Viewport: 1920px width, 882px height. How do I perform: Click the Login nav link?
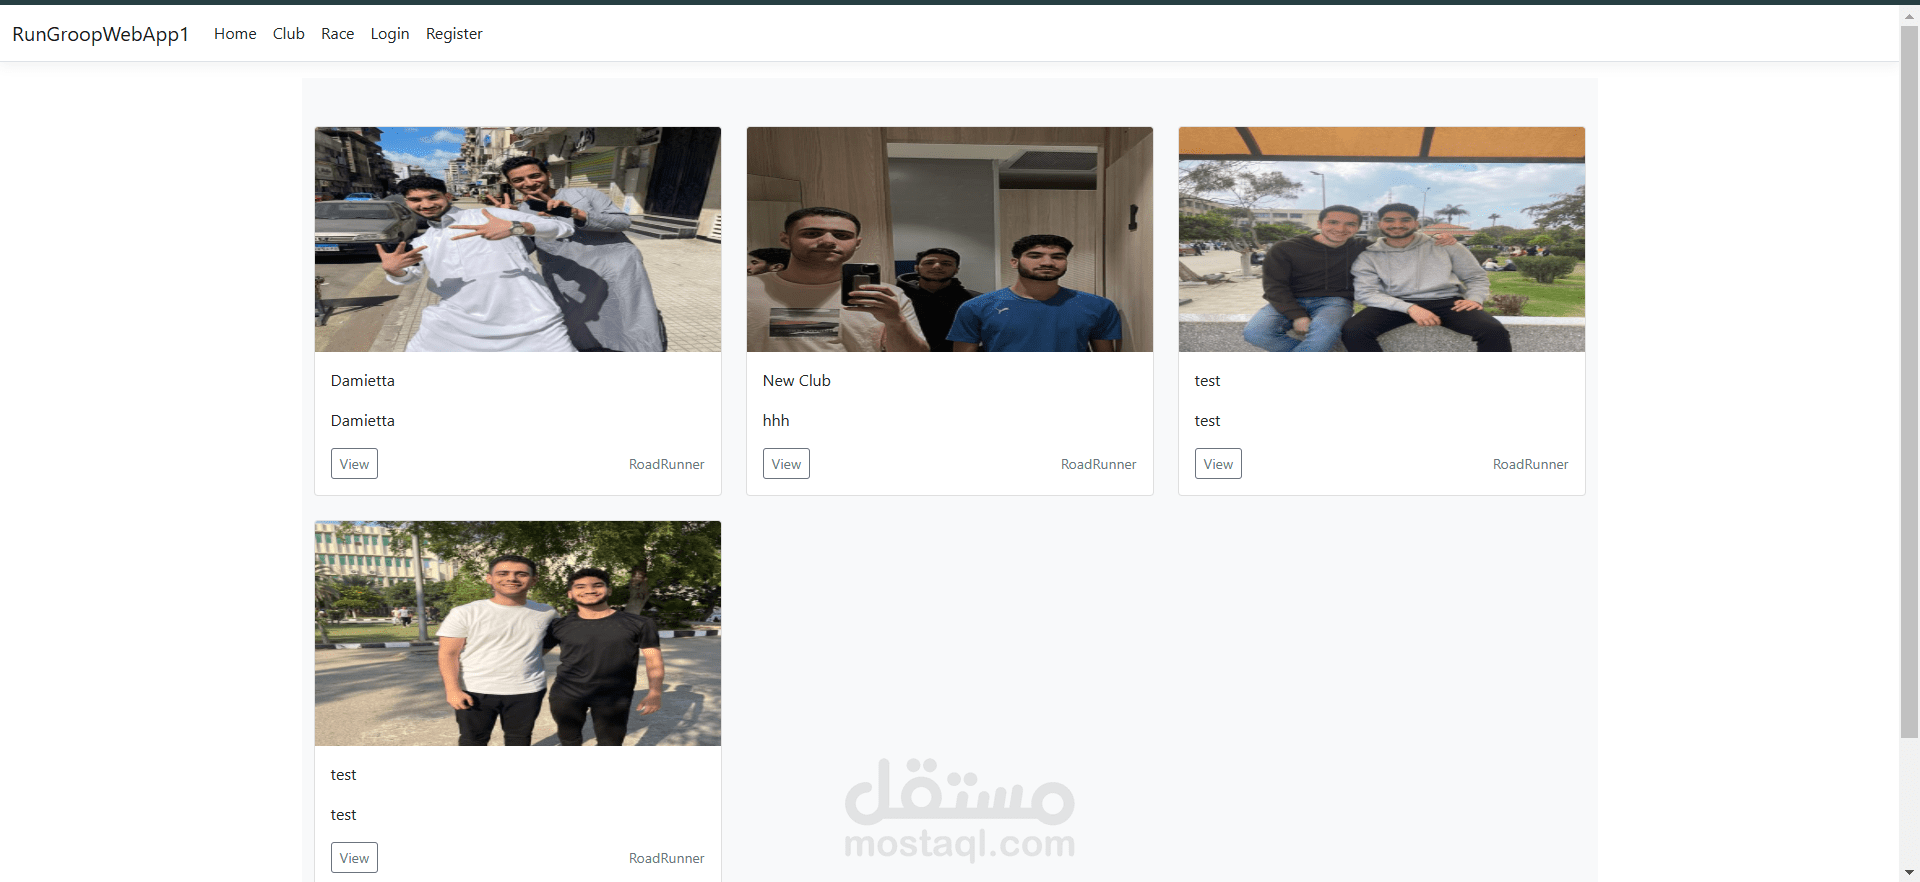390,34
